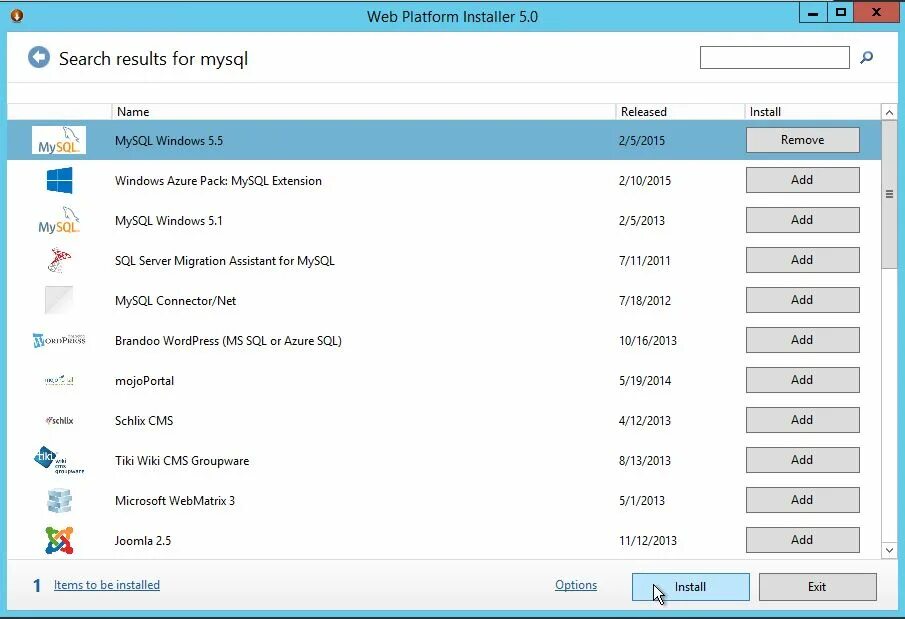Select the 'Joomla 2.5' name
Screen dimensions: 905x619
click(x=143, y=541)
